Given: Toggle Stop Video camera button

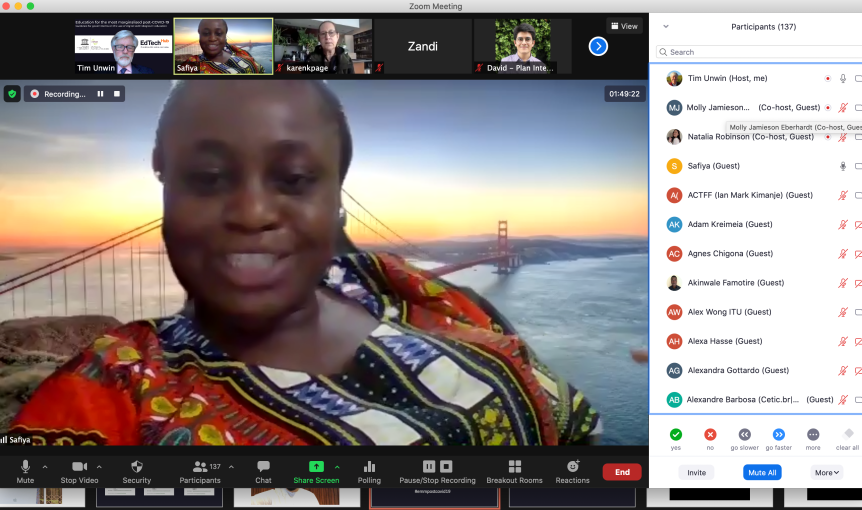Looking at the screenshot, I should pos(80,467).
